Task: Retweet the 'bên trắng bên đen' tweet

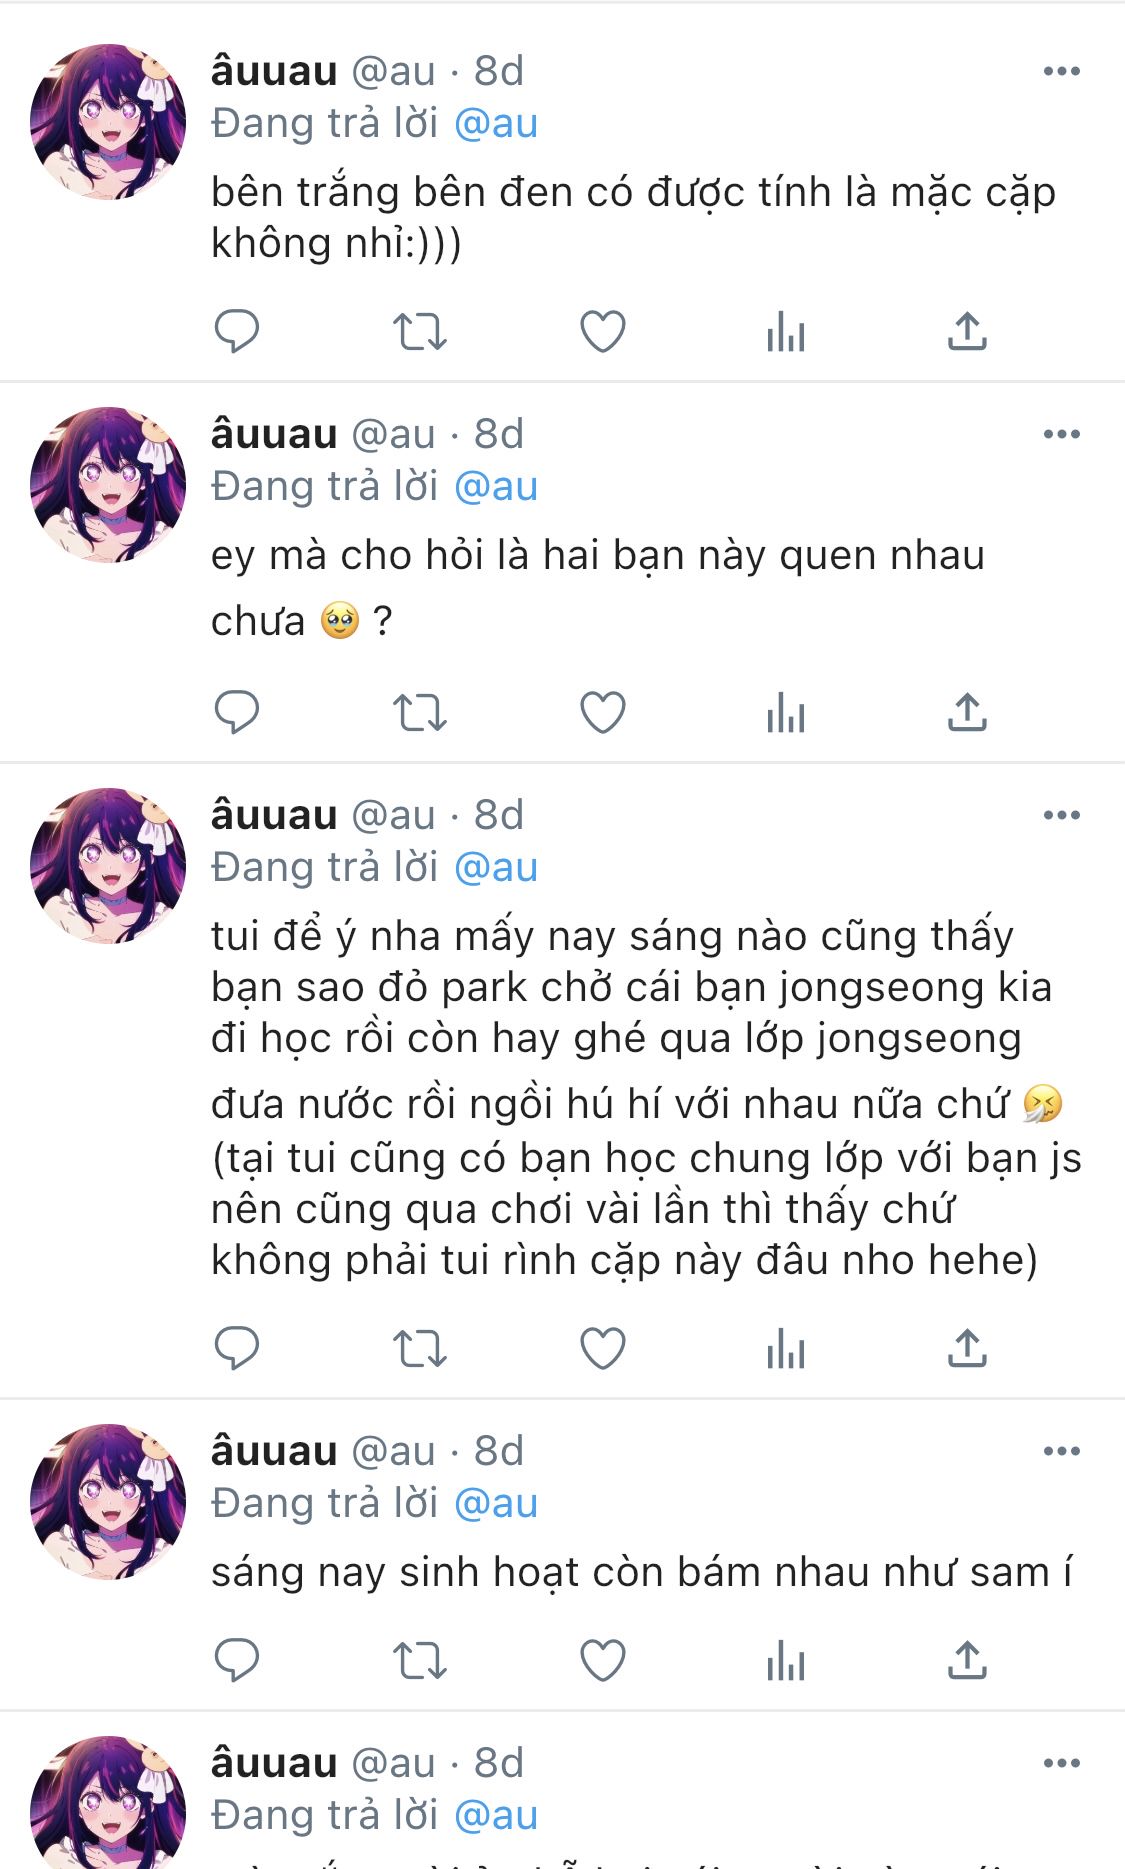Action: tap(419, 332)
